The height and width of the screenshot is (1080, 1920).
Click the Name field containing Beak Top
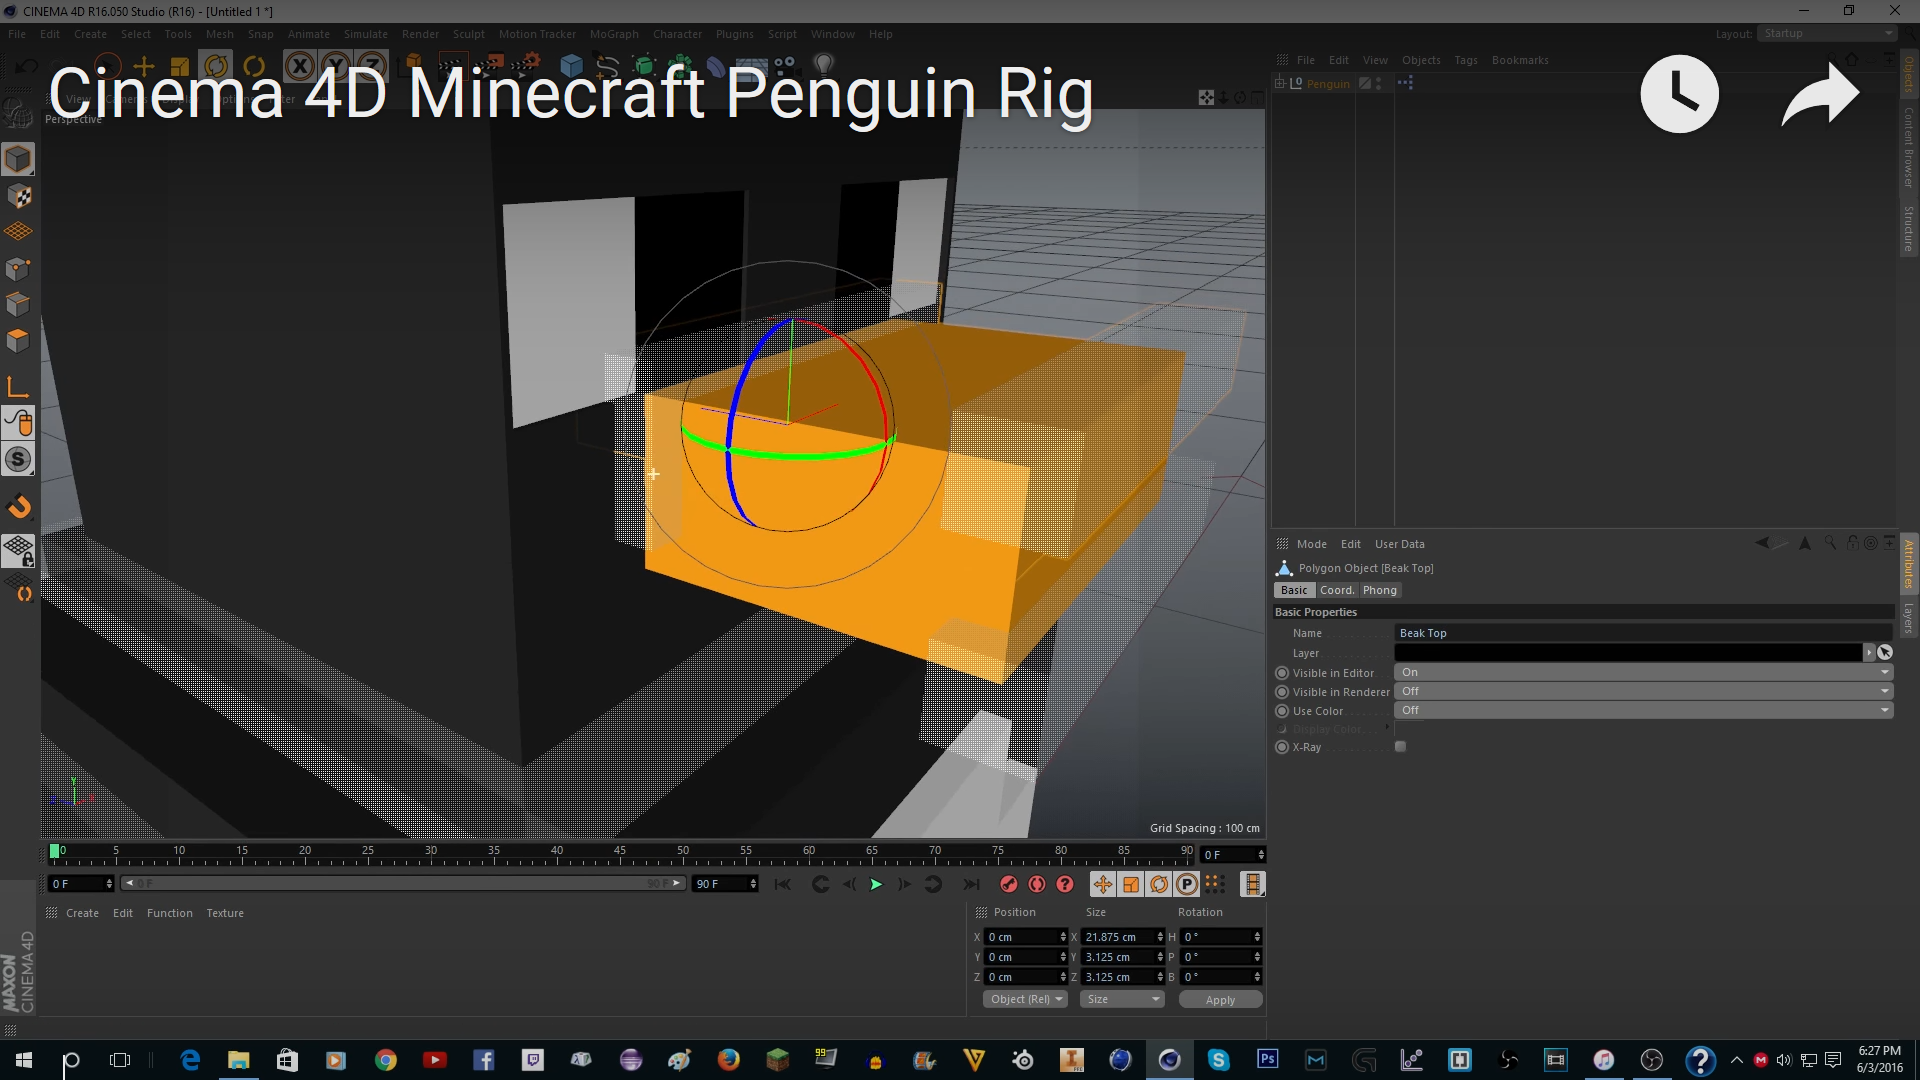(1643, 633)
